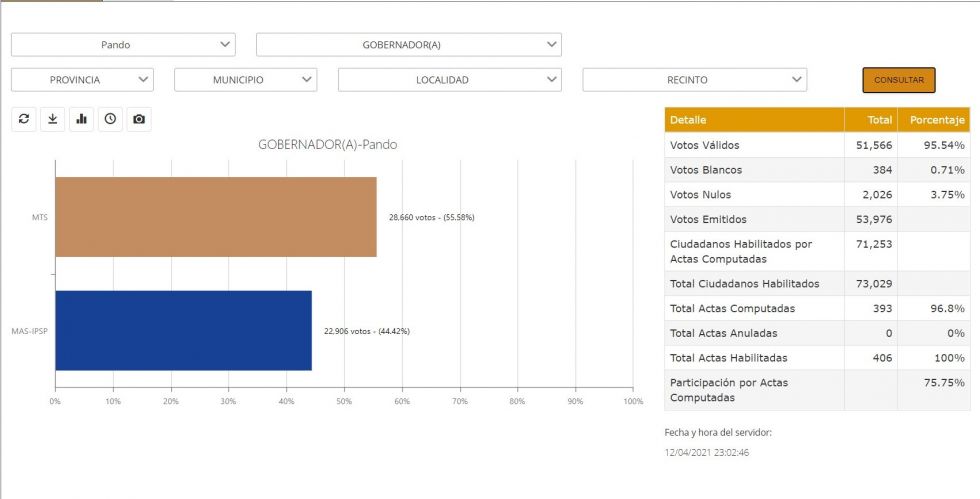The width and height of the screenshot is (980, 499).
Task: Click Total Ciudadanos Habilitados row label
Action: coord(744,284)
